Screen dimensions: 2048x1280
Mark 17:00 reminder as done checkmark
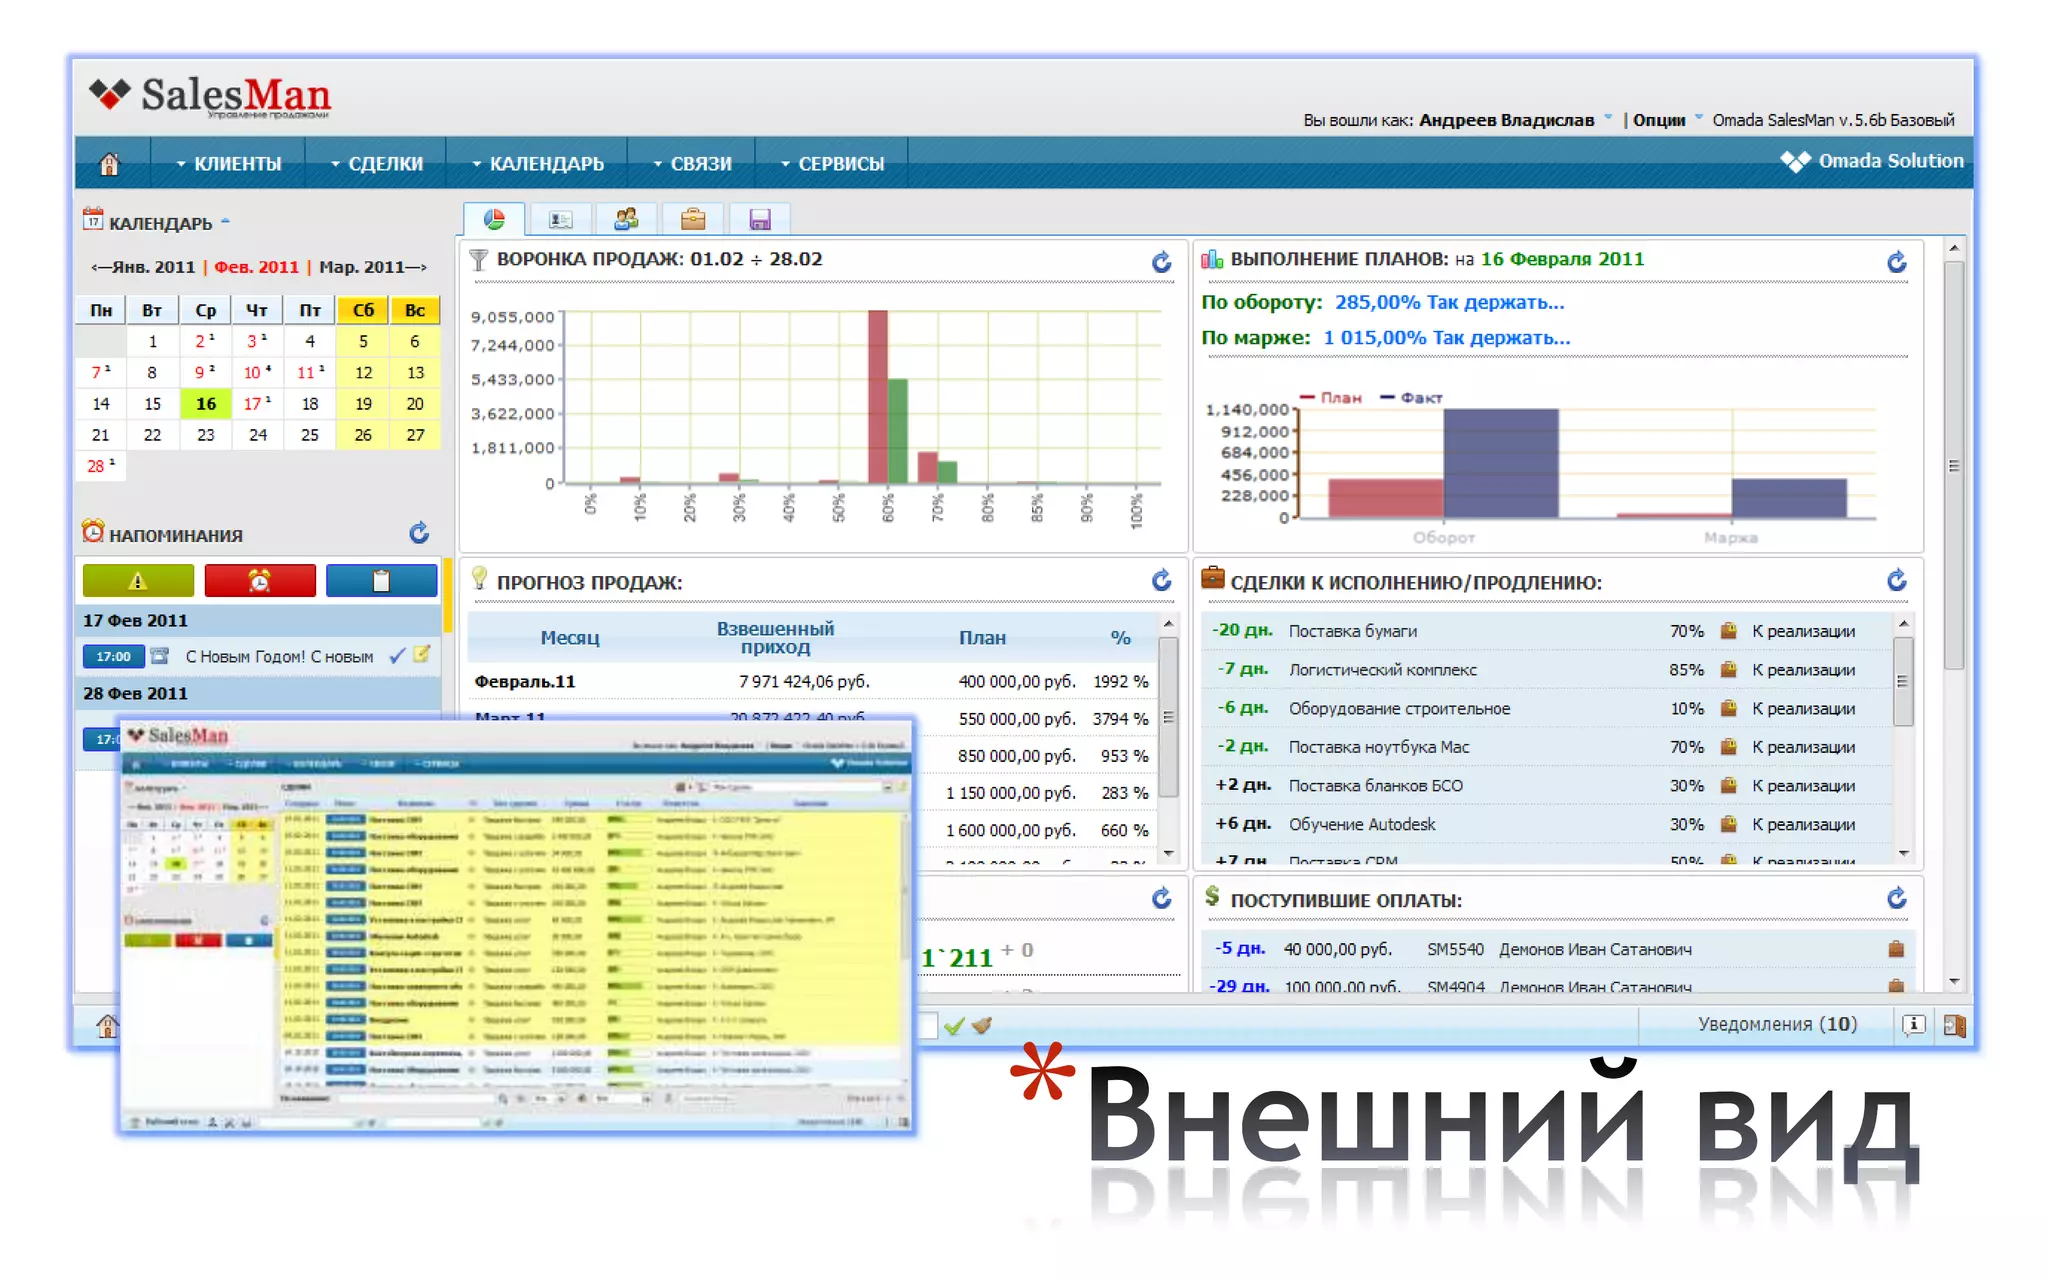click(x=397, y=656)
